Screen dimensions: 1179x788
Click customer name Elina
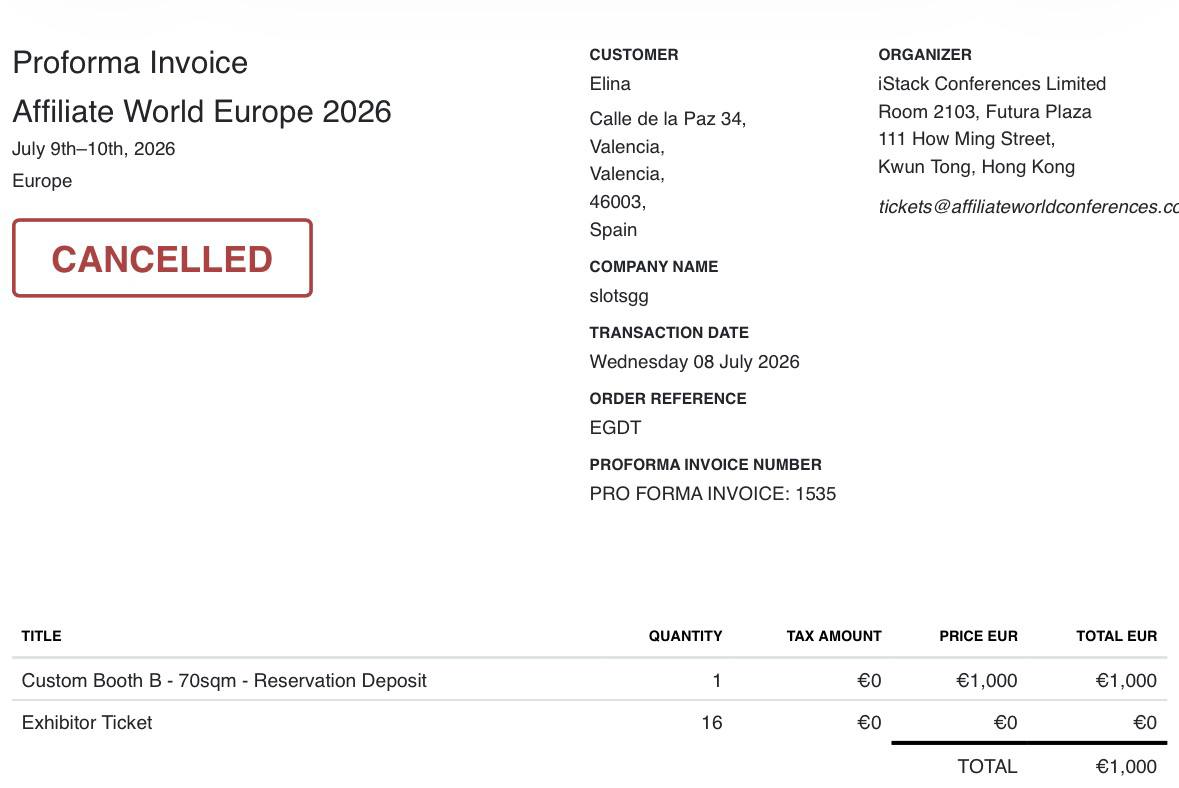click(x=610, y=83)
